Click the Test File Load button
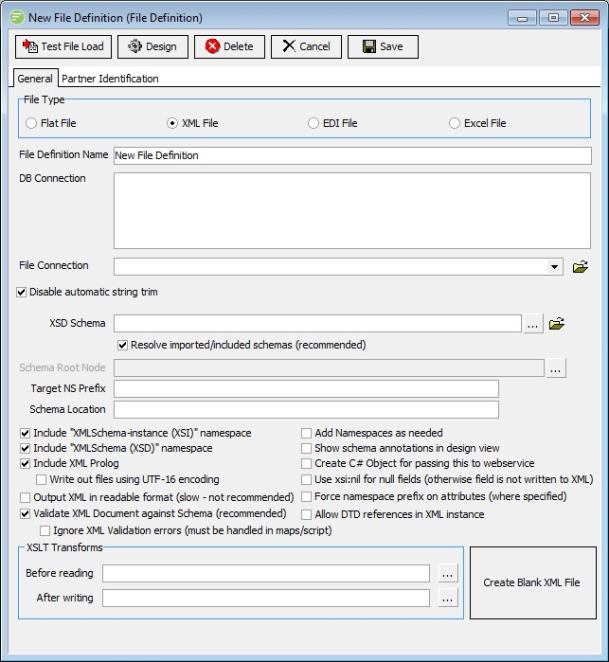This screenshot has width=609, height=662. tap(63, 46)
